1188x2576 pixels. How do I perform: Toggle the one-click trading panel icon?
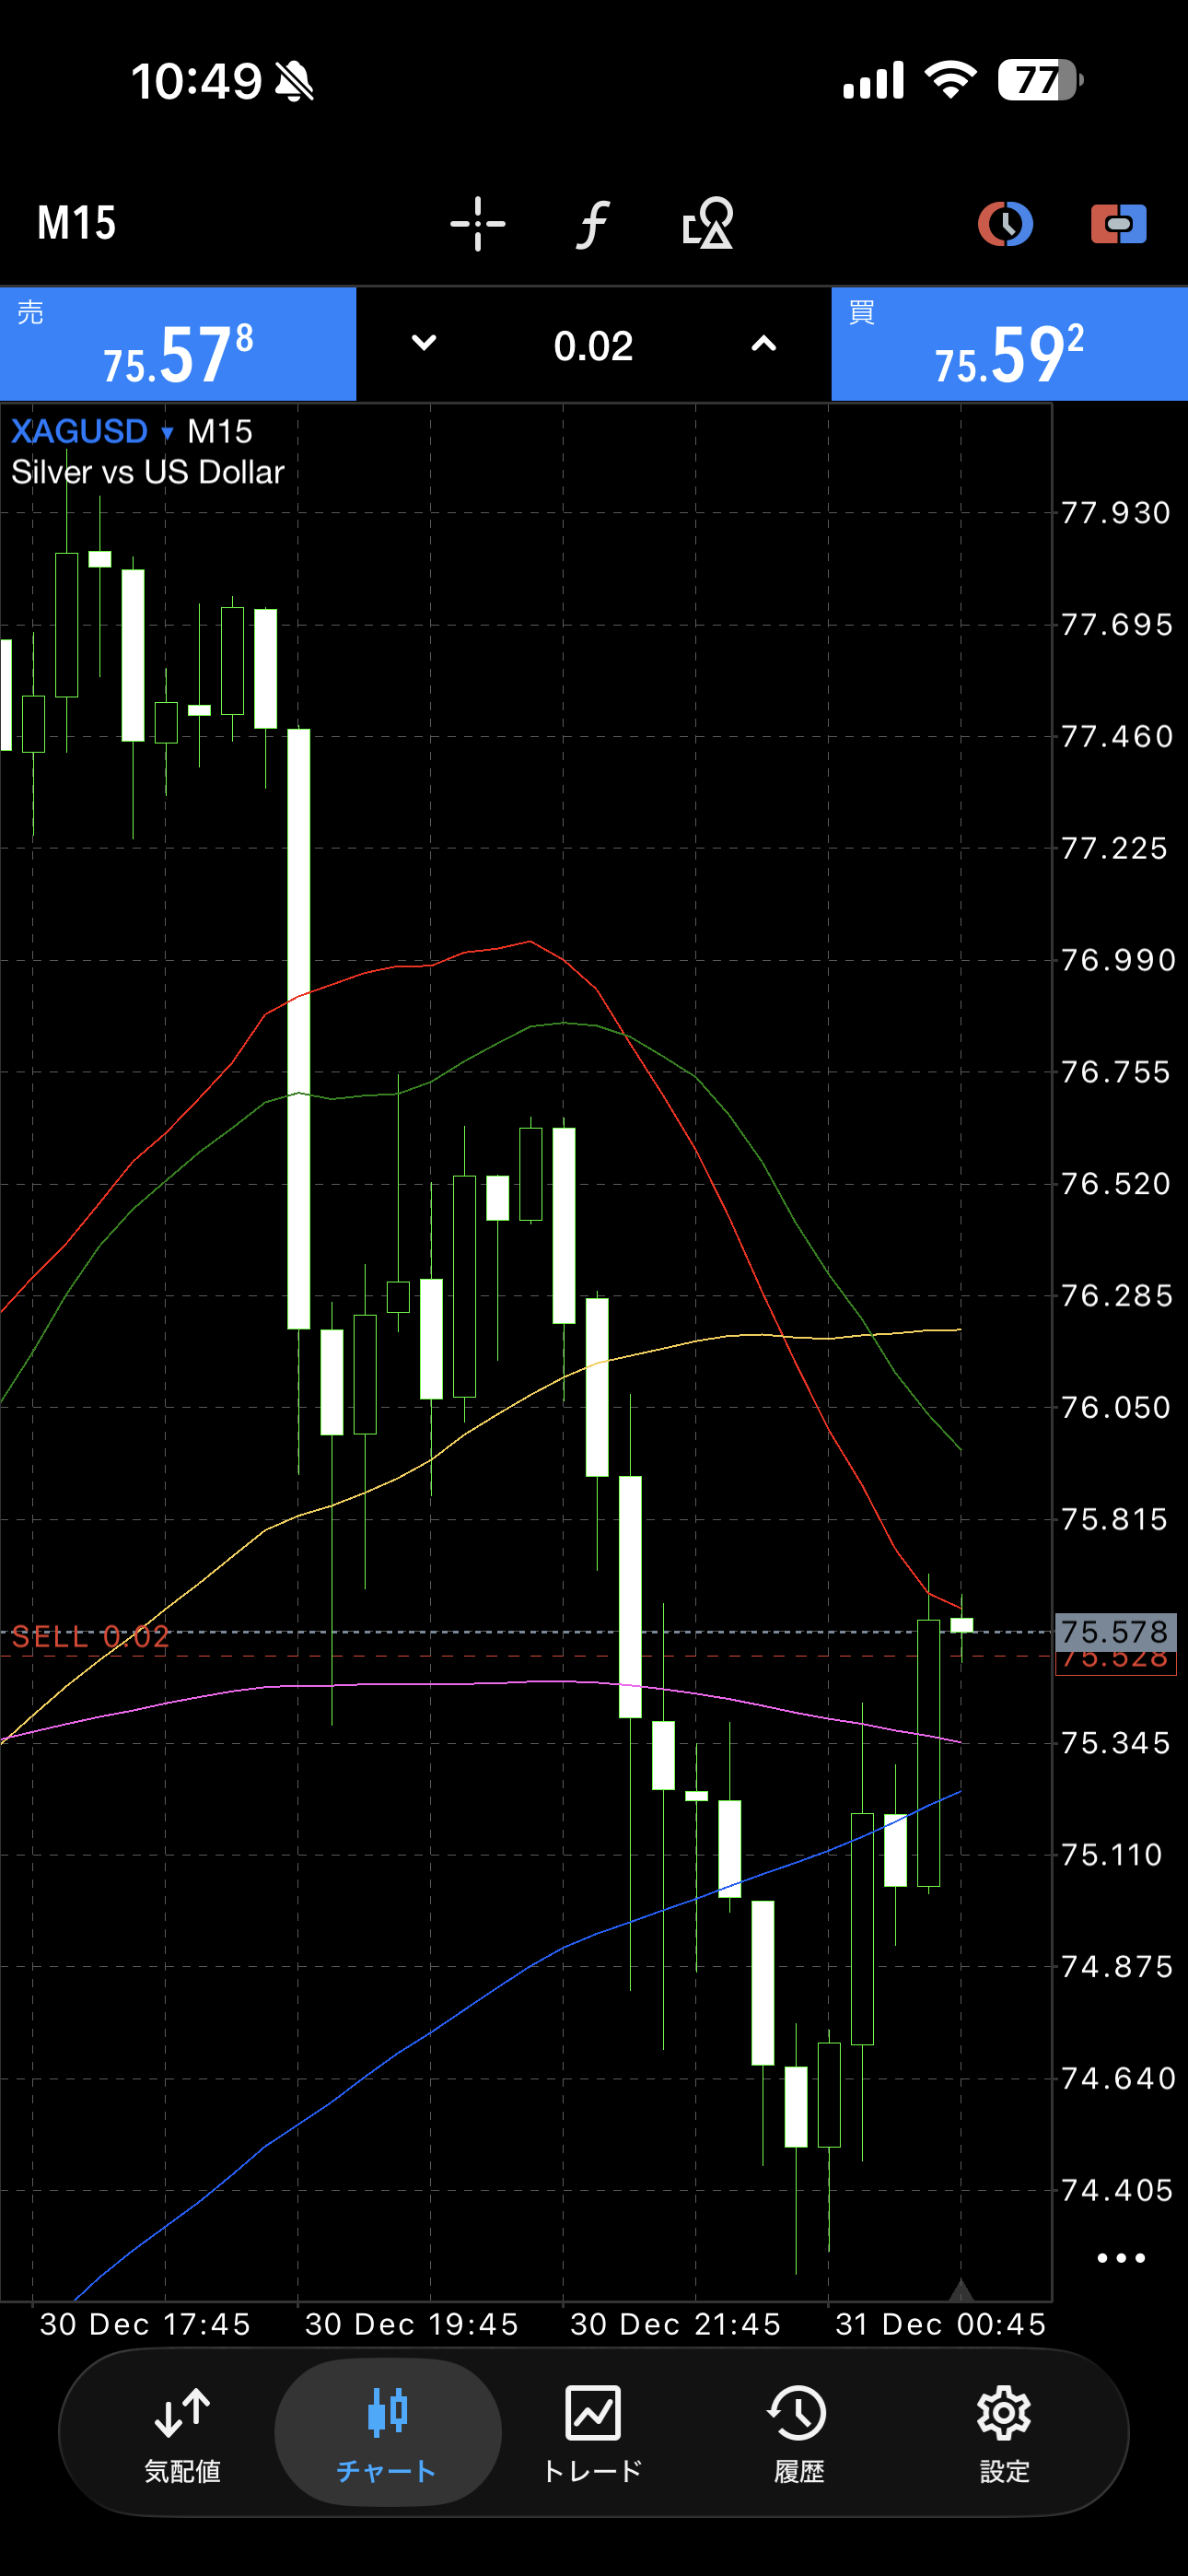[1118, 223]
